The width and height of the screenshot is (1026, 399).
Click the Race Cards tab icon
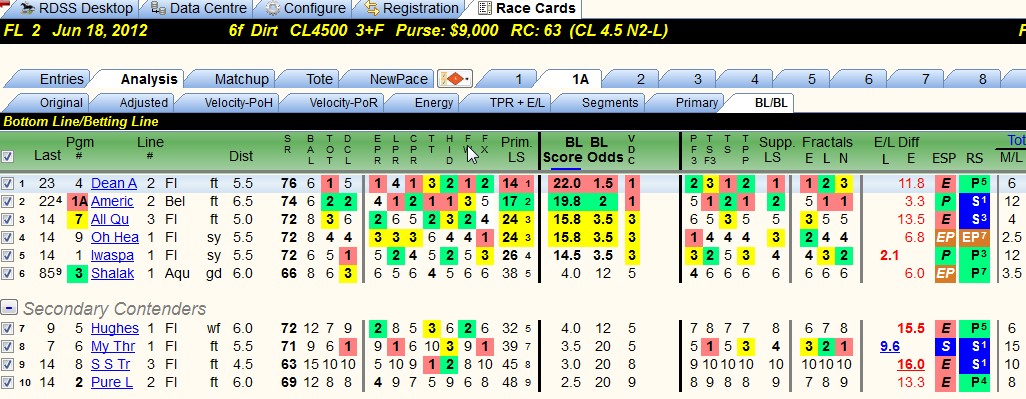[485, 9]
